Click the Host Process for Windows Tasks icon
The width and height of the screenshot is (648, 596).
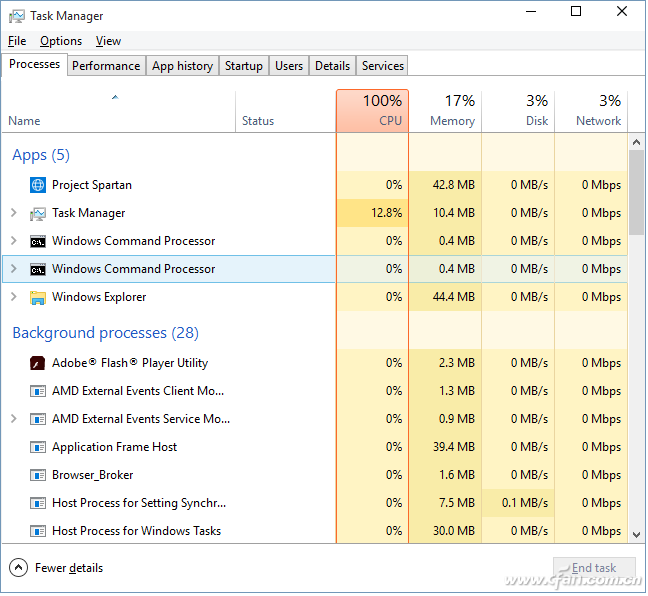pyautogui.click(x=38, y=532)
